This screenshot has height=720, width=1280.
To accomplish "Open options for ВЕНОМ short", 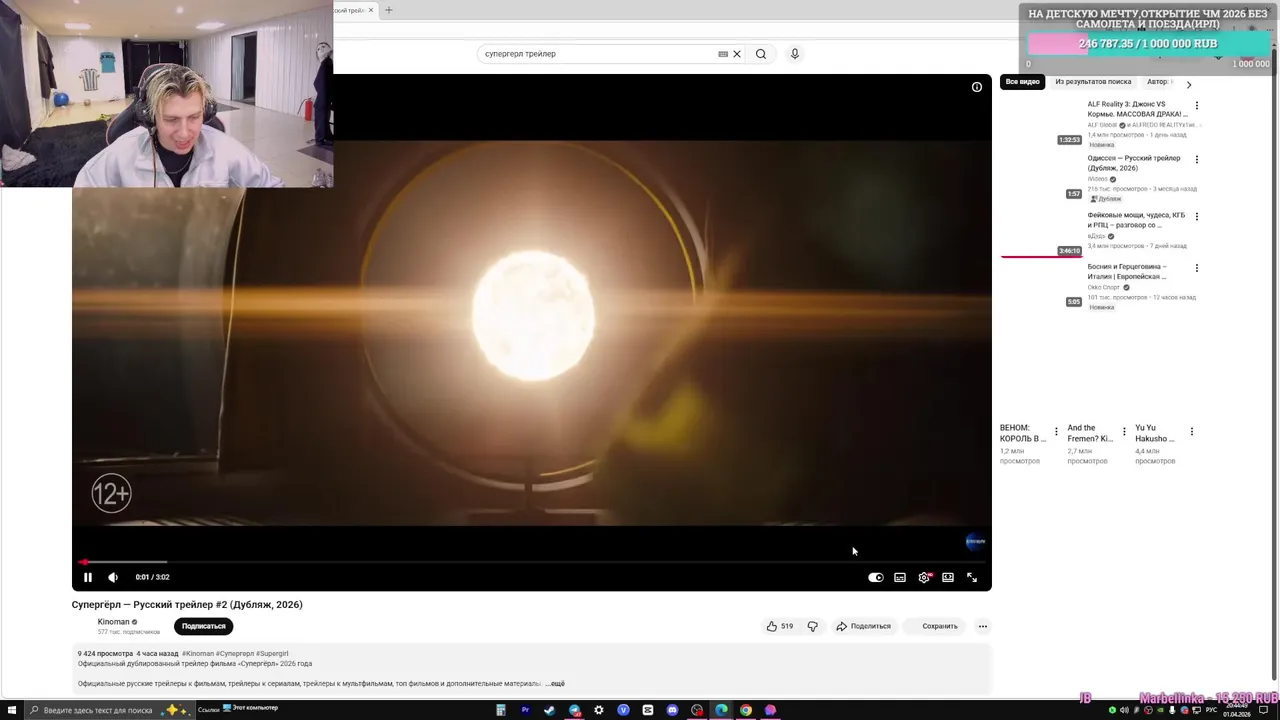I will 1056,432.
